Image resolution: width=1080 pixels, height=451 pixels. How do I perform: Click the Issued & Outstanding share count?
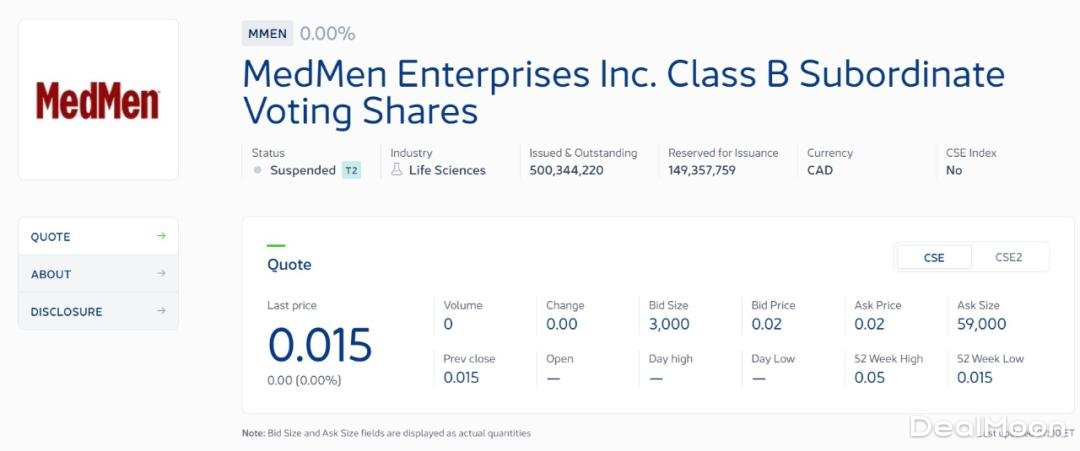(x=566, y=170)
